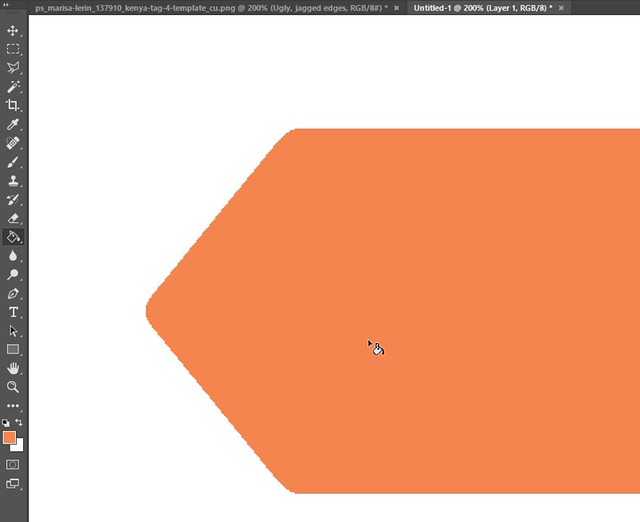Reset to default foreground and background colors

pos(6,423)
